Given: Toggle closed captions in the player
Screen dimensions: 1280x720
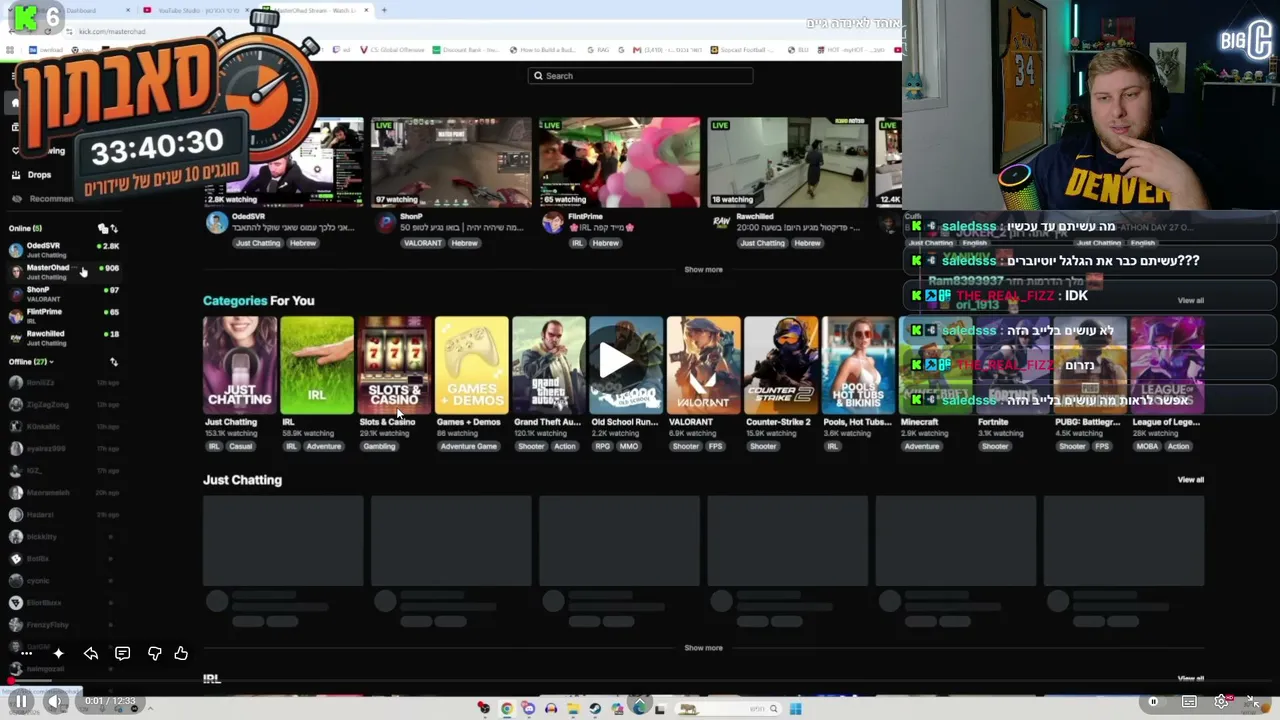Looking at the screenshot, I should pos(1189,701).
